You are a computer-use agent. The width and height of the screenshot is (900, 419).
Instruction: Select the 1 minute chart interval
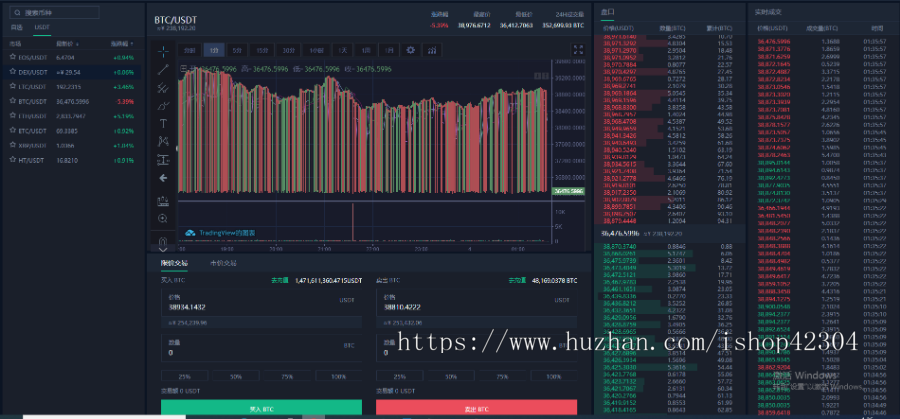click(x=214, y=50)
